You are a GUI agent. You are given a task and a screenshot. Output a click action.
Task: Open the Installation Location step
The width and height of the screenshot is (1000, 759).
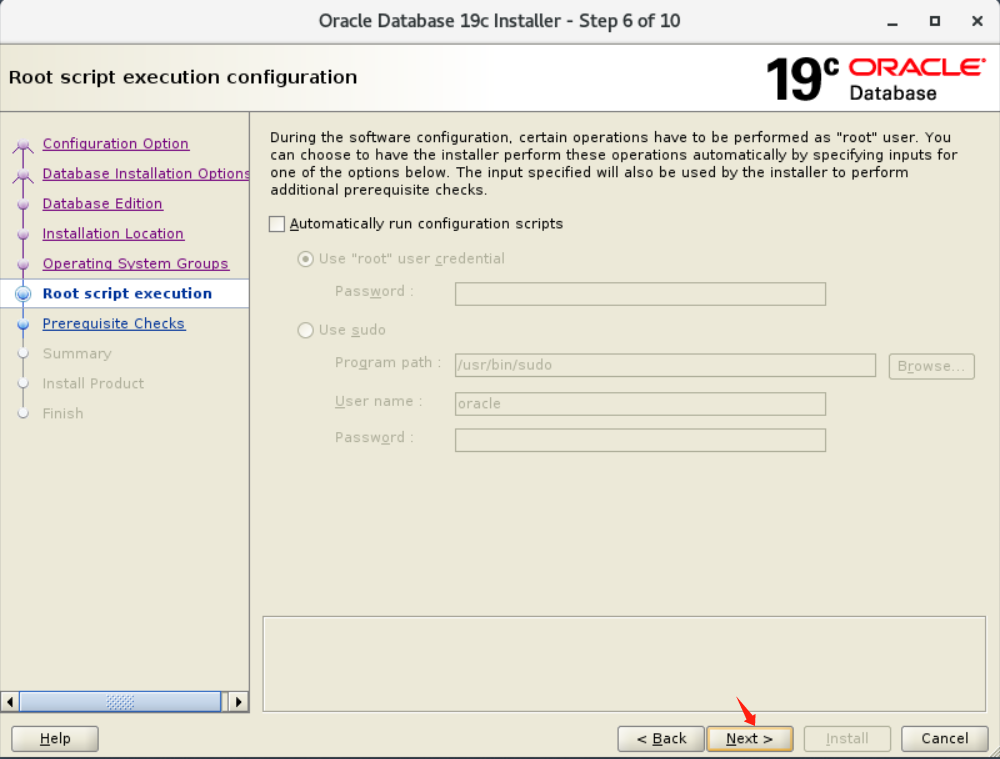point(114,233)
